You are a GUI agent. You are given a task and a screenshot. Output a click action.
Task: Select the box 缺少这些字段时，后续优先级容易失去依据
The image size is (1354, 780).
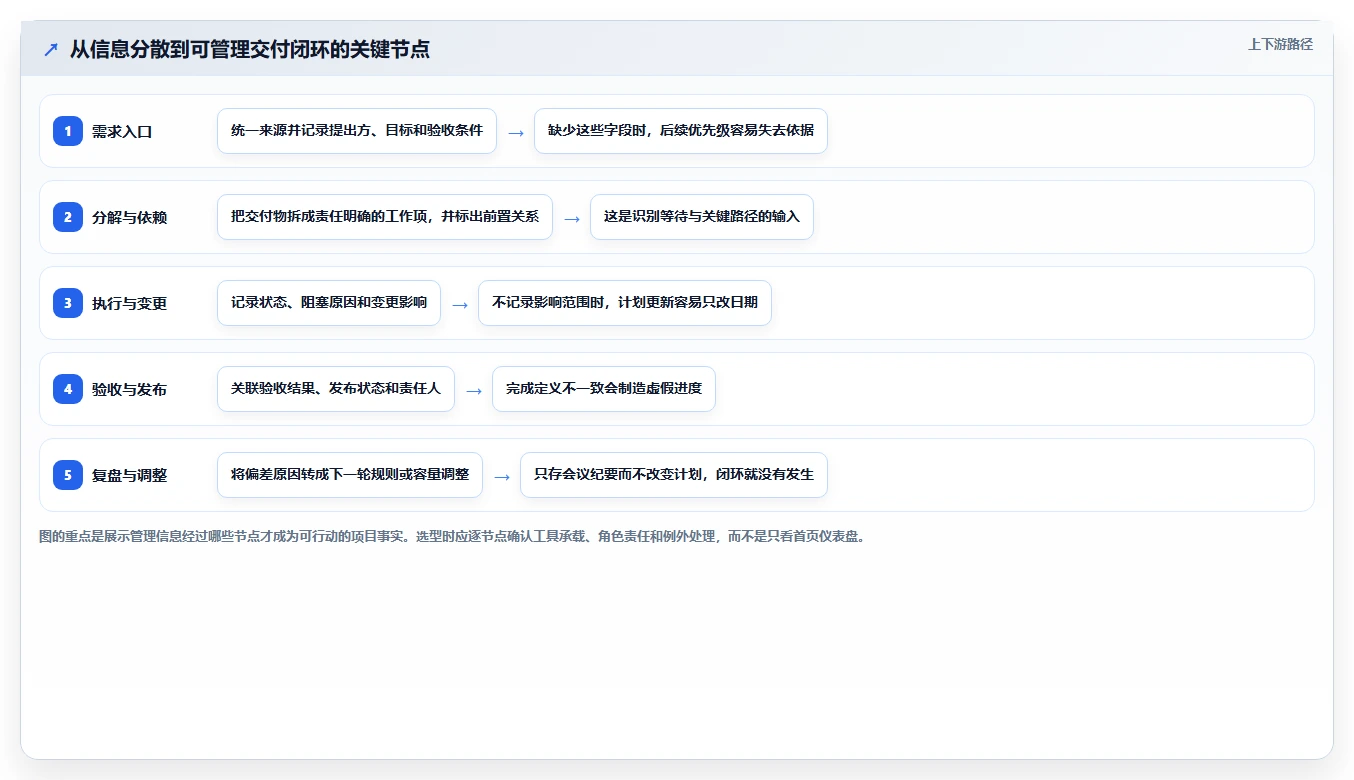681,131
